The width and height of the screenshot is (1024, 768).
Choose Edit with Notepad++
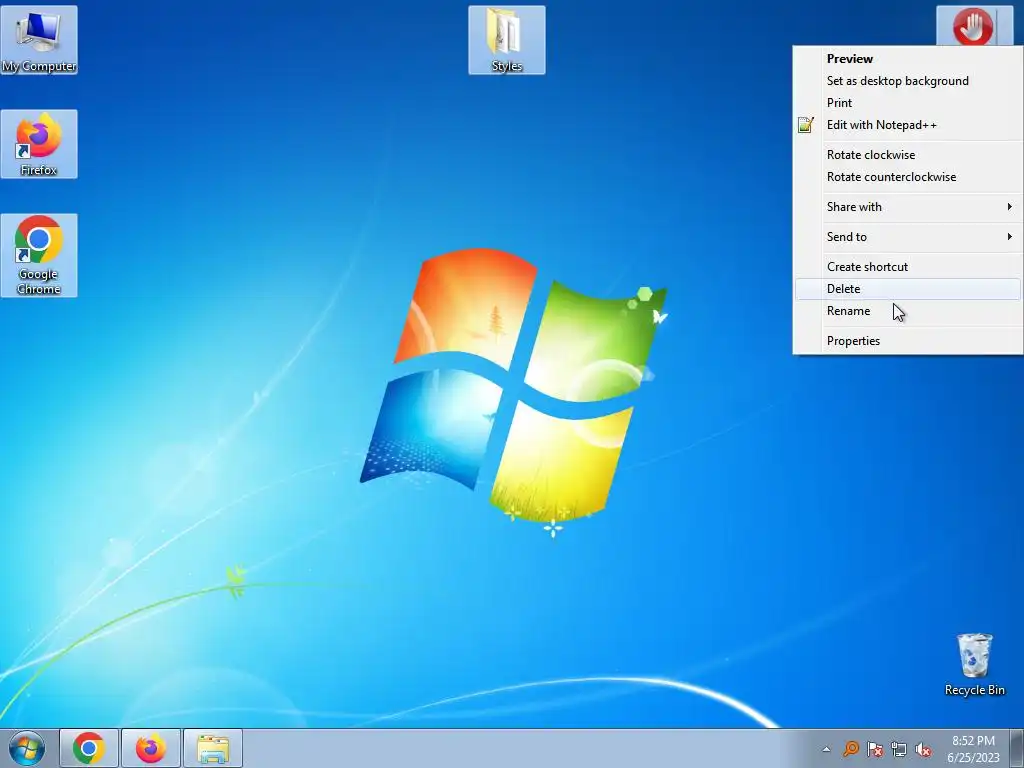pyautogui.click(x=908, y=125)
